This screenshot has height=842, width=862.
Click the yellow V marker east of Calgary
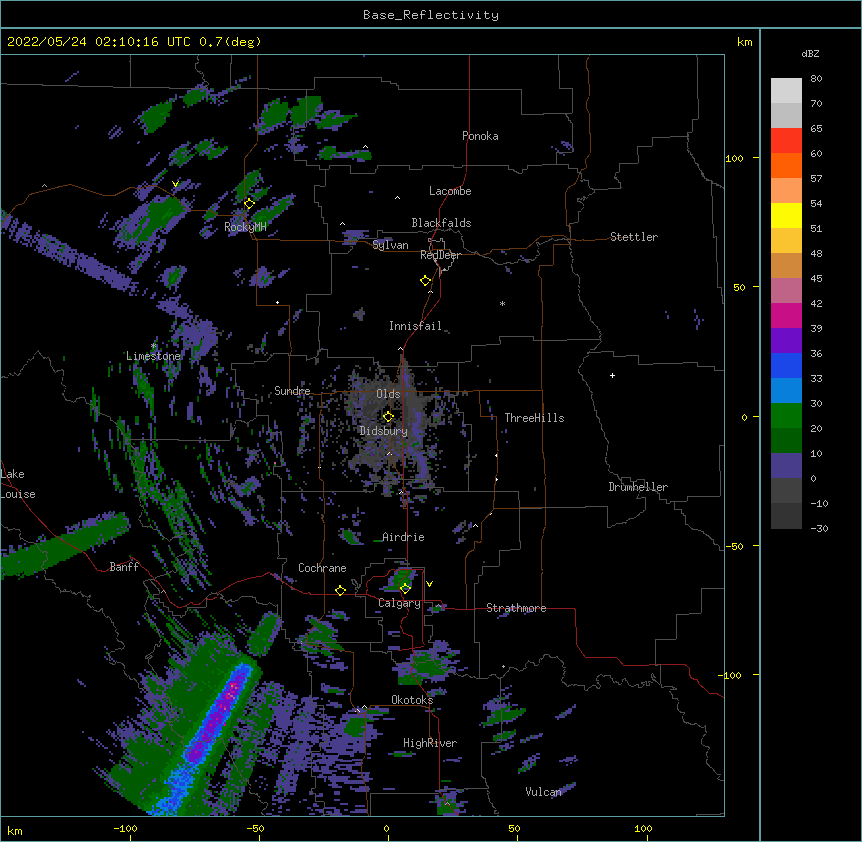(x=429, y=584)
